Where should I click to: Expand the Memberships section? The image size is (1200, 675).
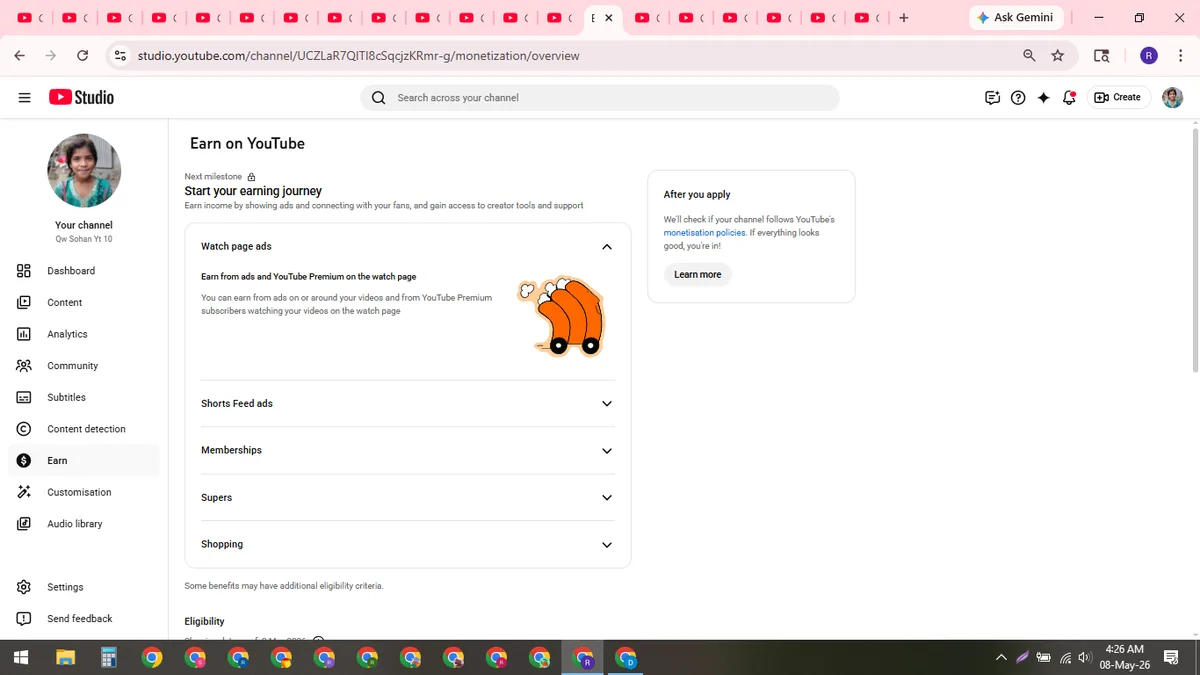pos(606,451)
